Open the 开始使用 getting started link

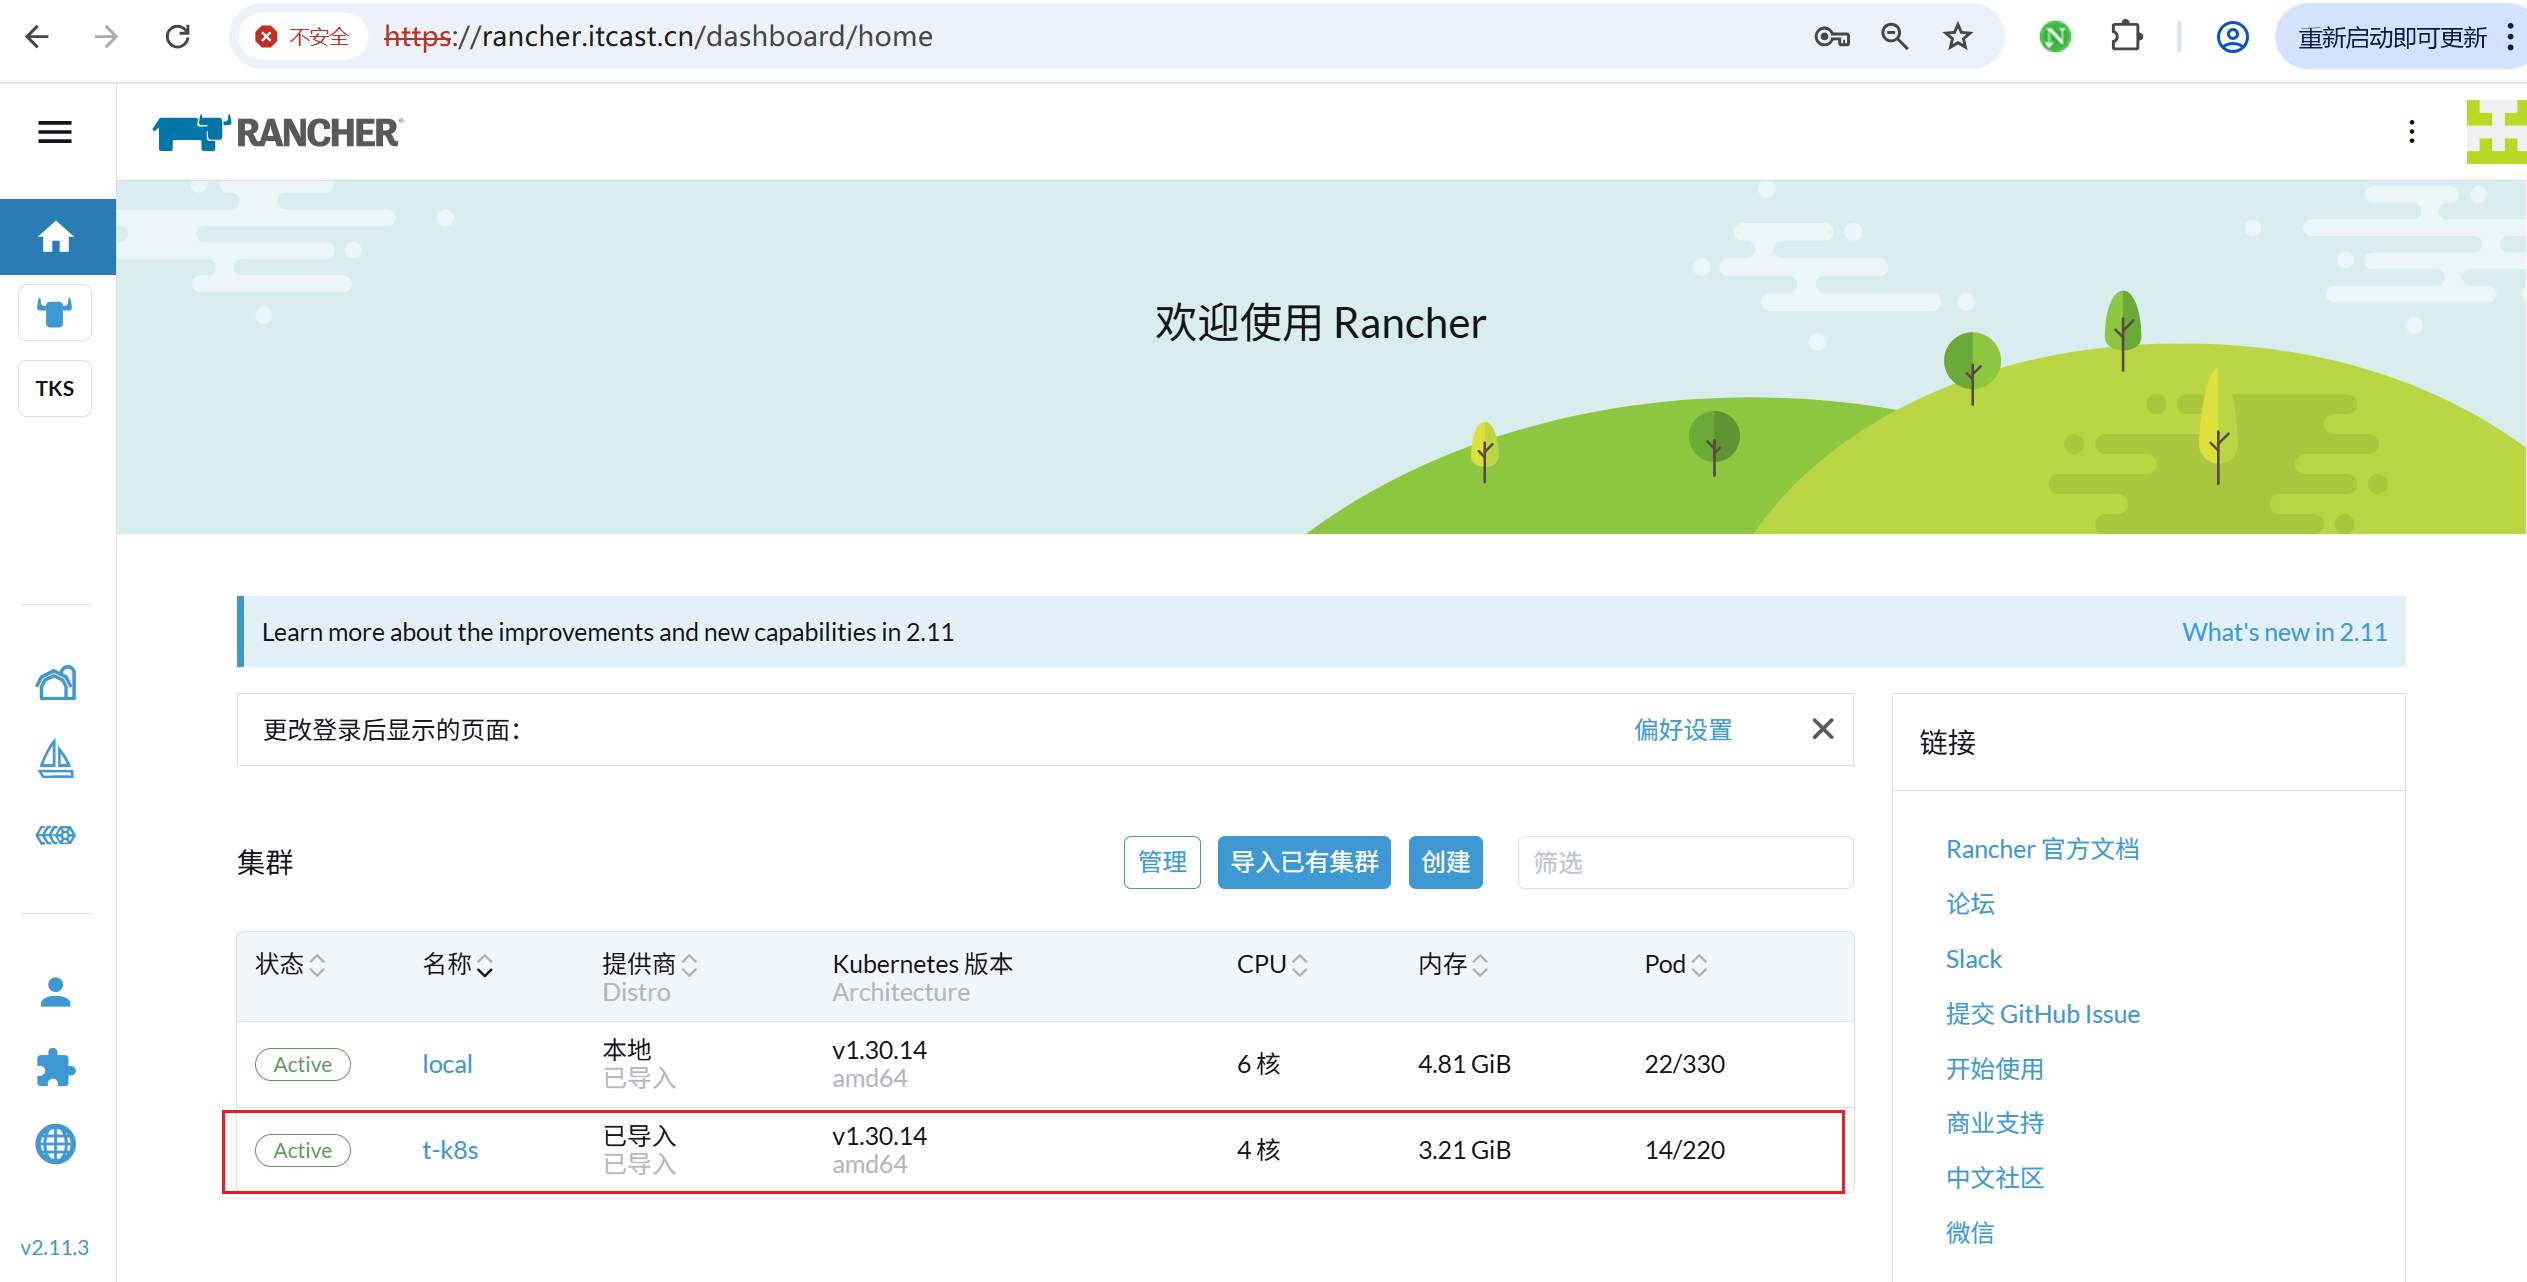point(1994,1069)
